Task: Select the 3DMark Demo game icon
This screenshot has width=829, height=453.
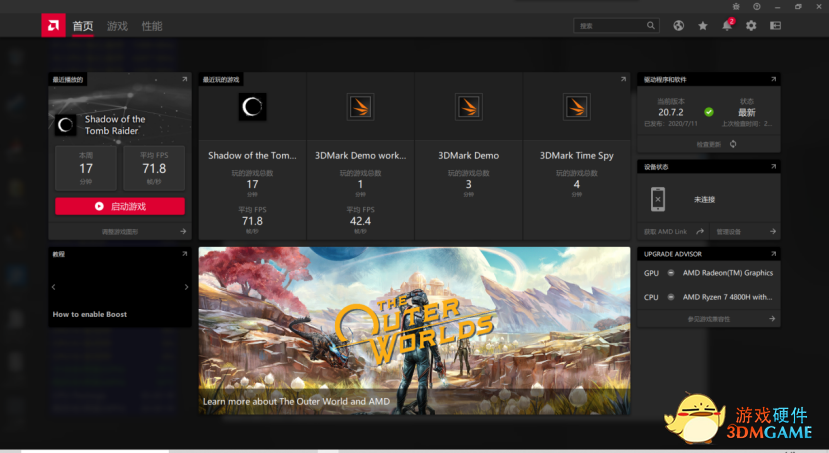Action: tap(468, 107)
